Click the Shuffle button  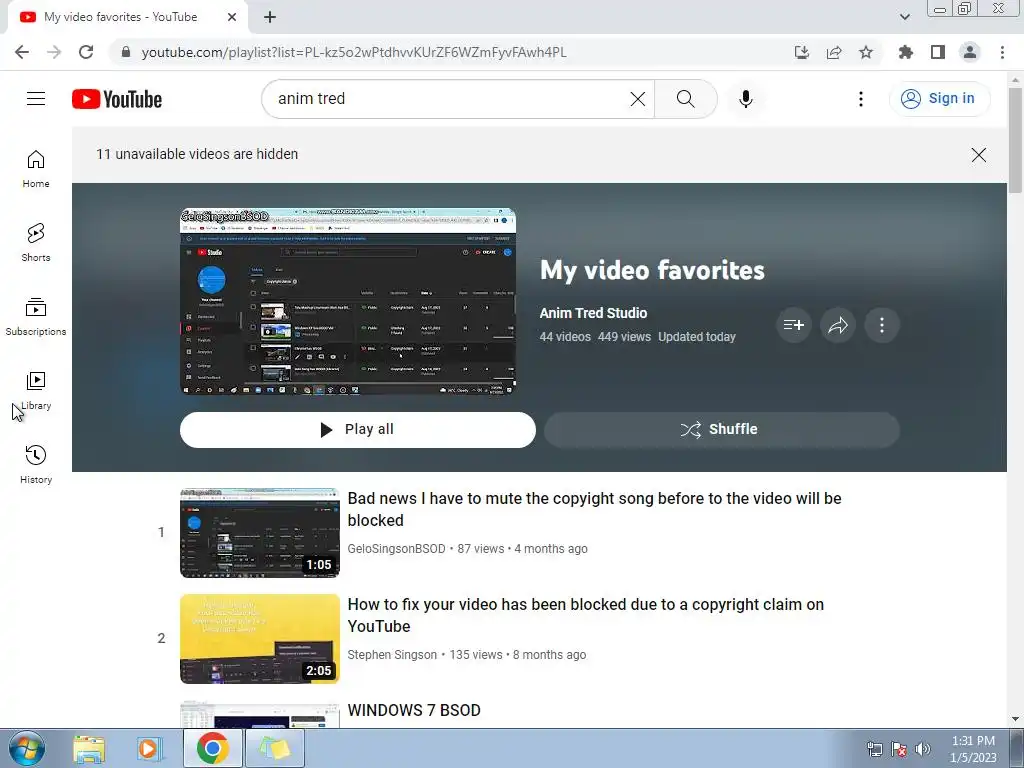pyautogui.click(x=722, y=429)
